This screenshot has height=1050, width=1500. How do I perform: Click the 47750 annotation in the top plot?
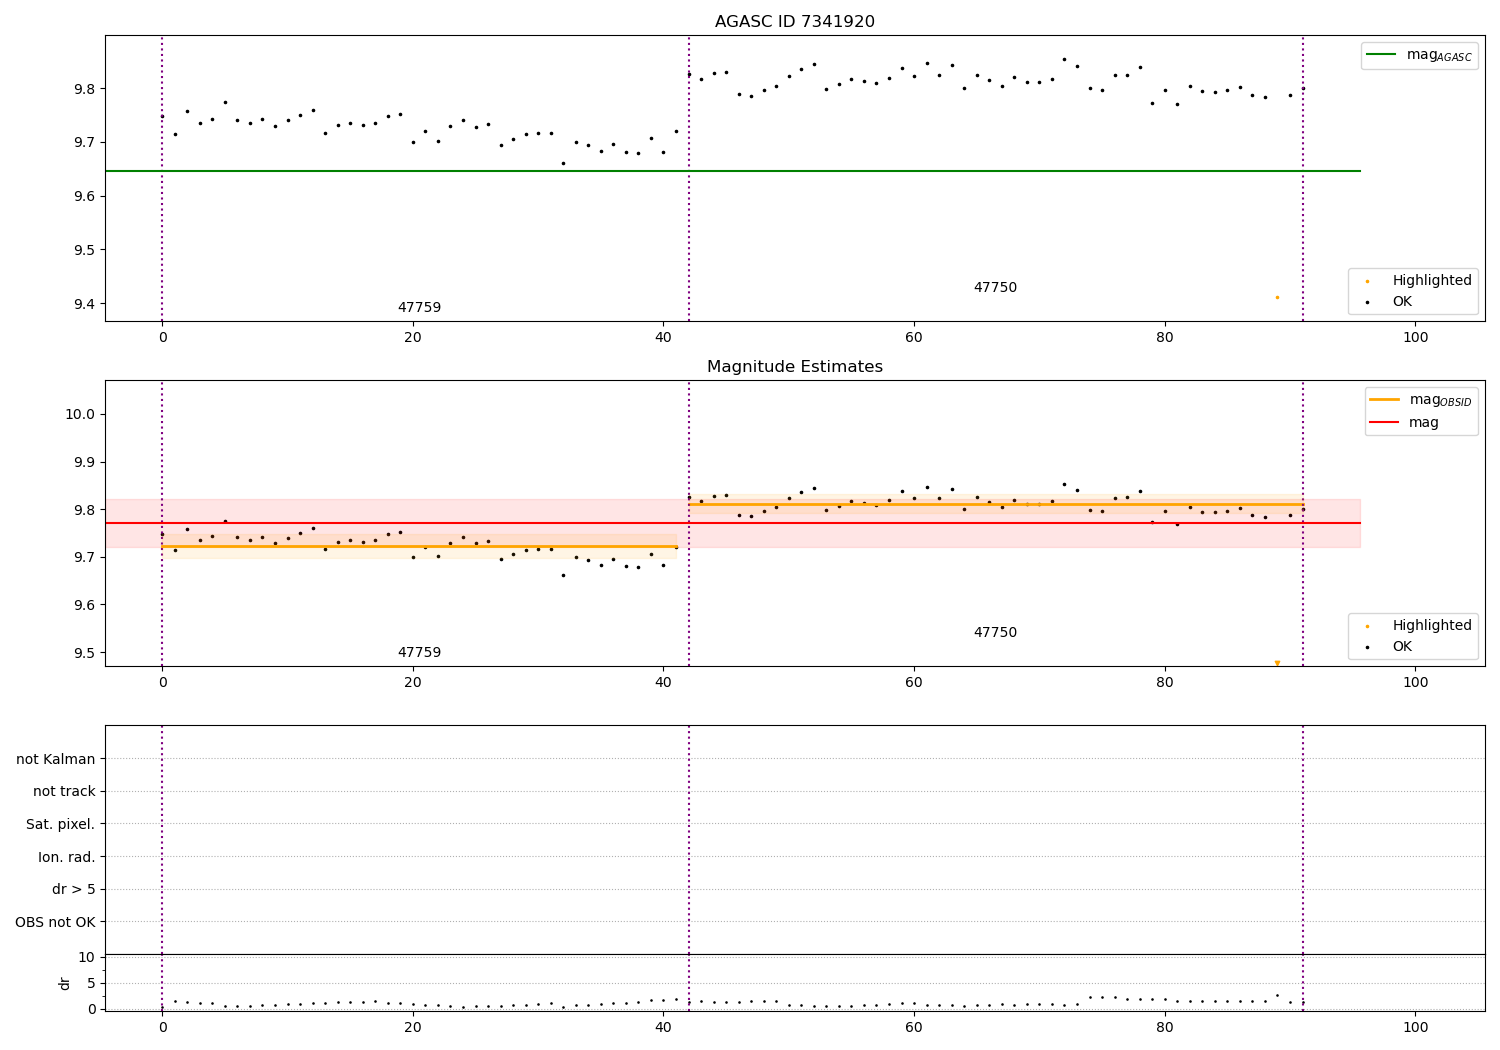(x=995, y=288)
